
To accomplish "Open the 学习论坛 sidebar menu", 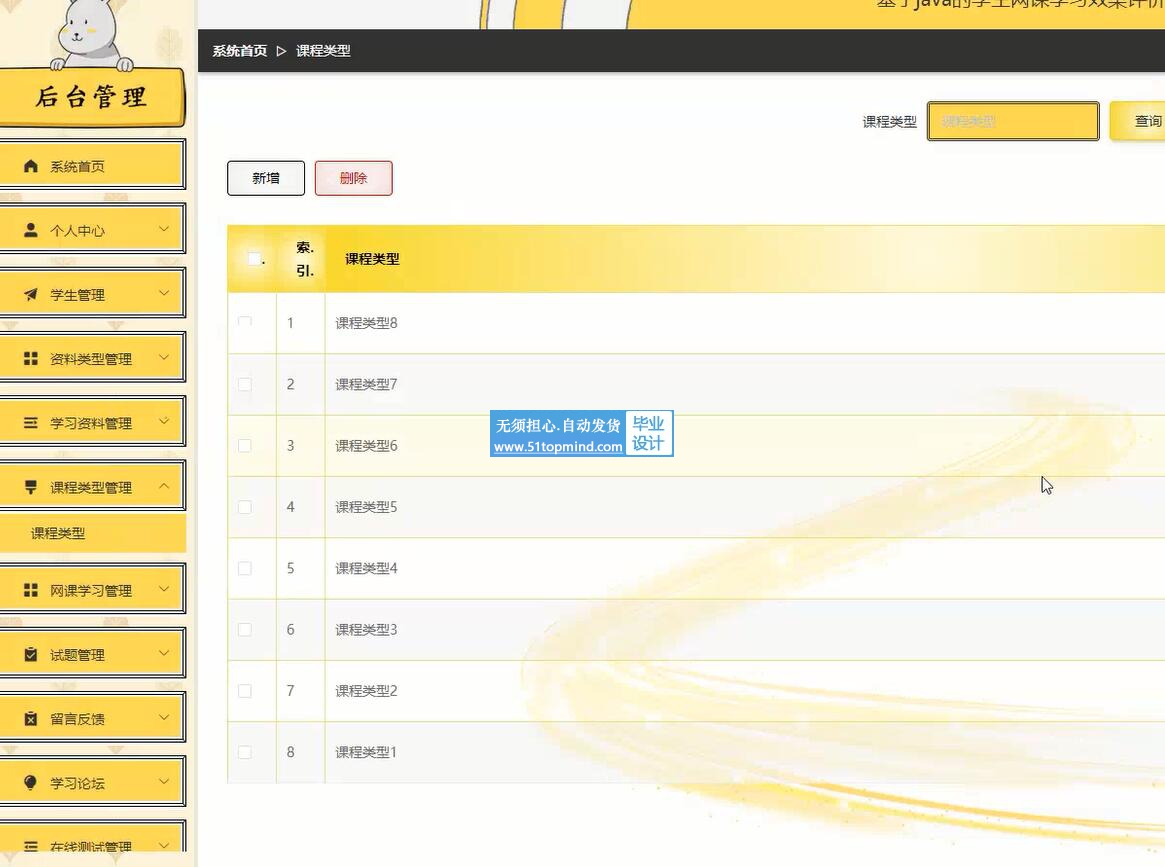I will click(x=92, y=781).
